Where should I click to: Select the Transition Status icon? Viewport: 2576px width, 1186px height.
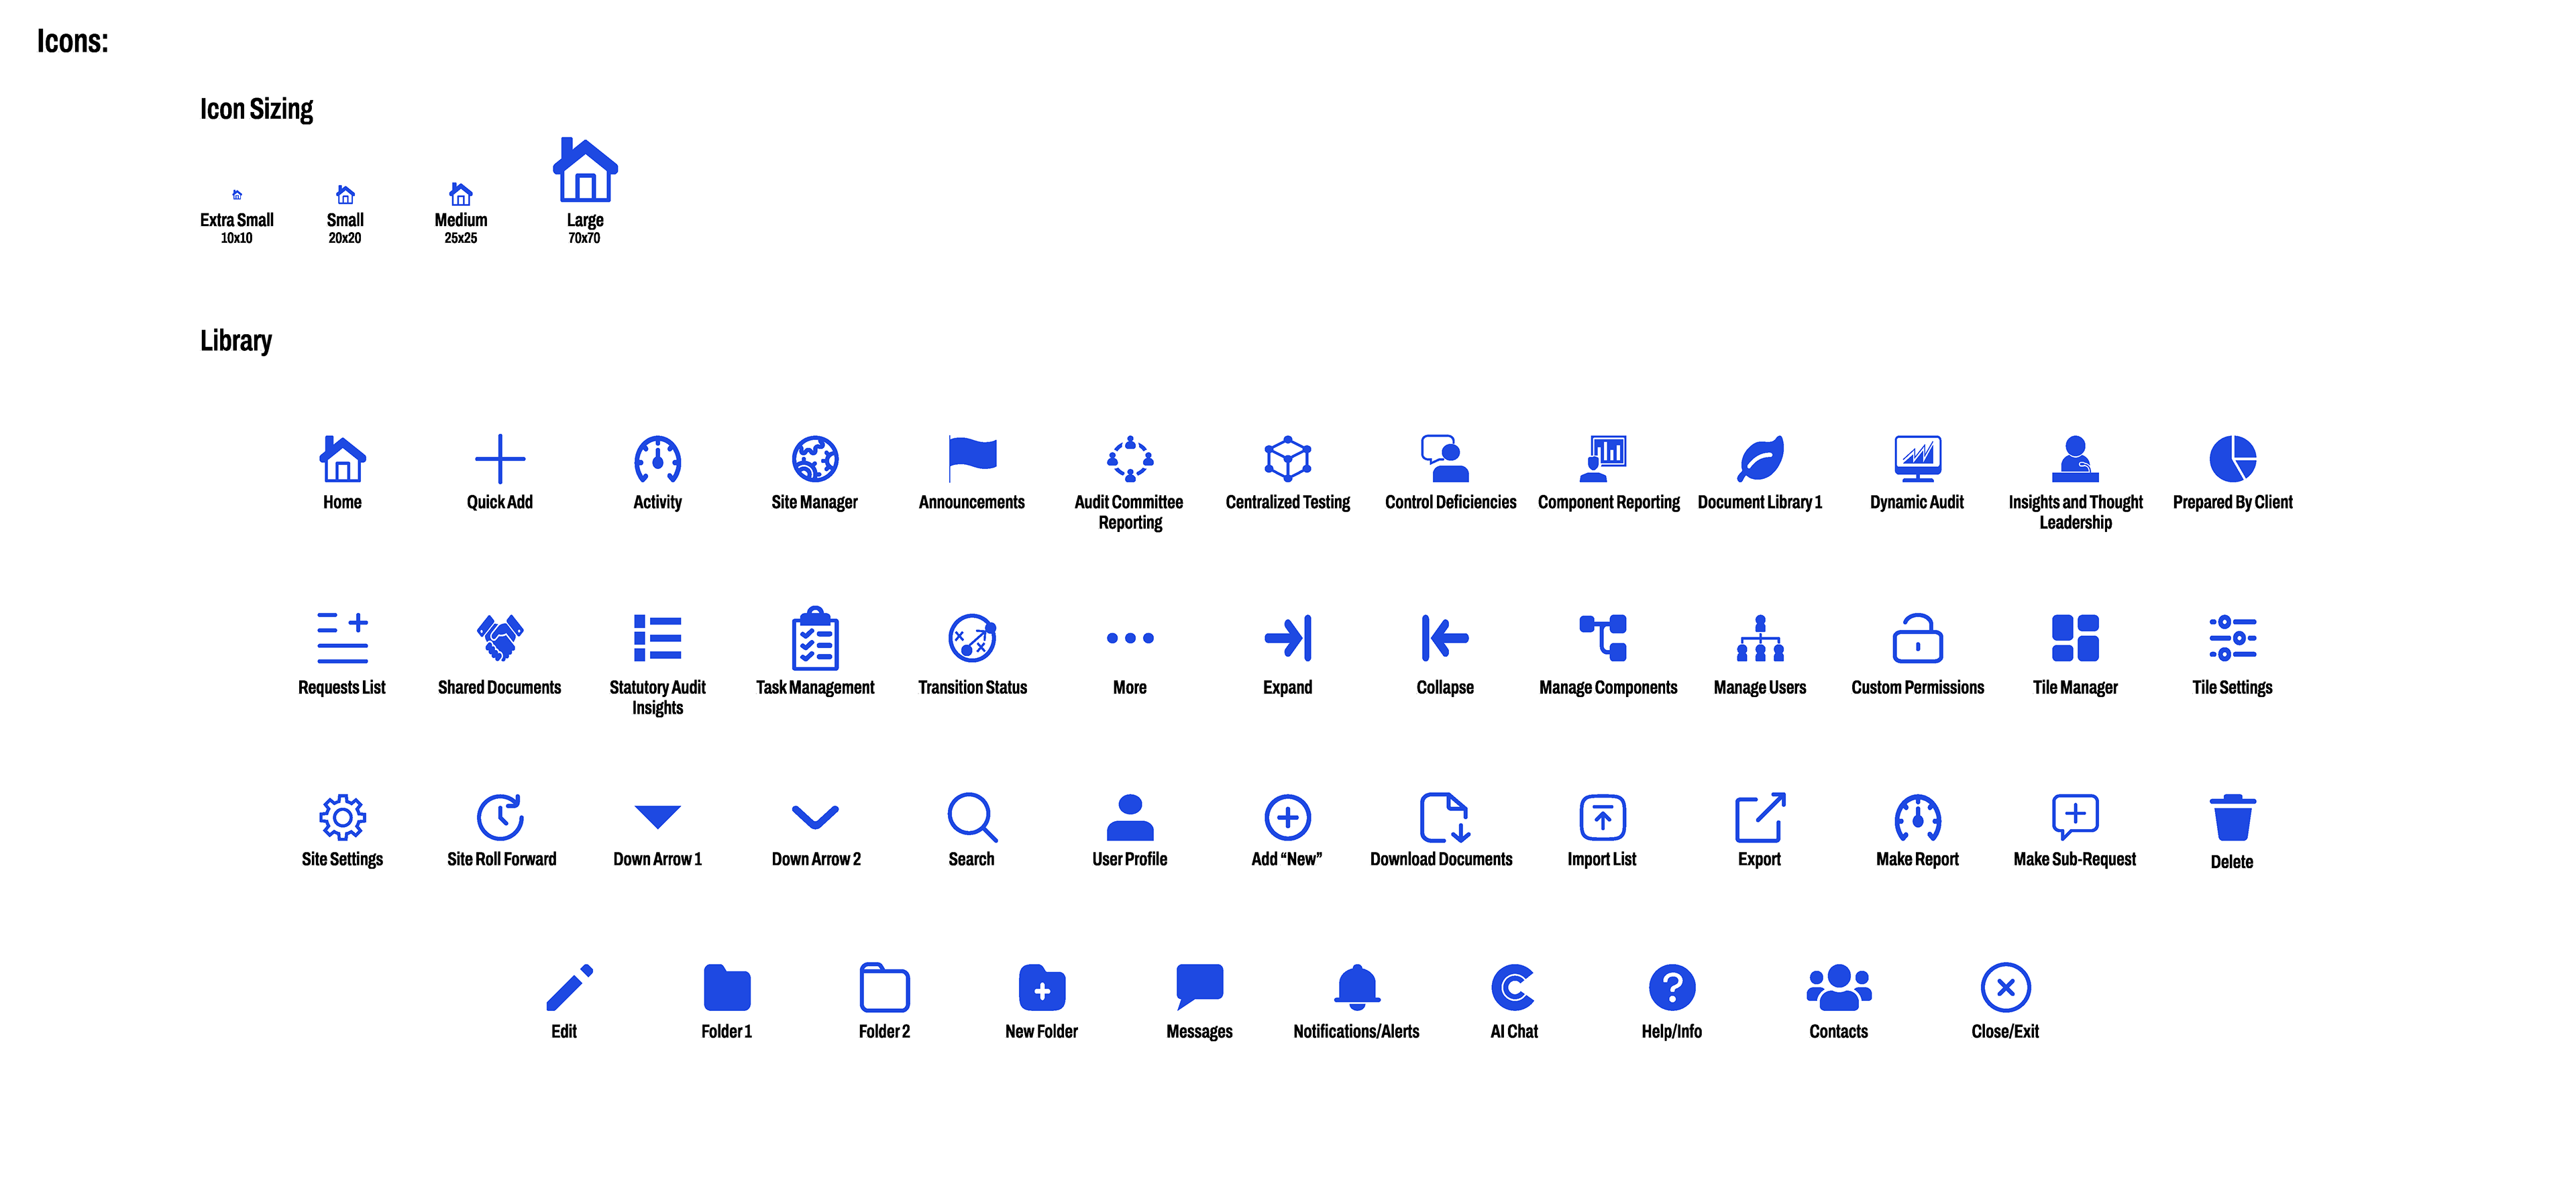972,638
